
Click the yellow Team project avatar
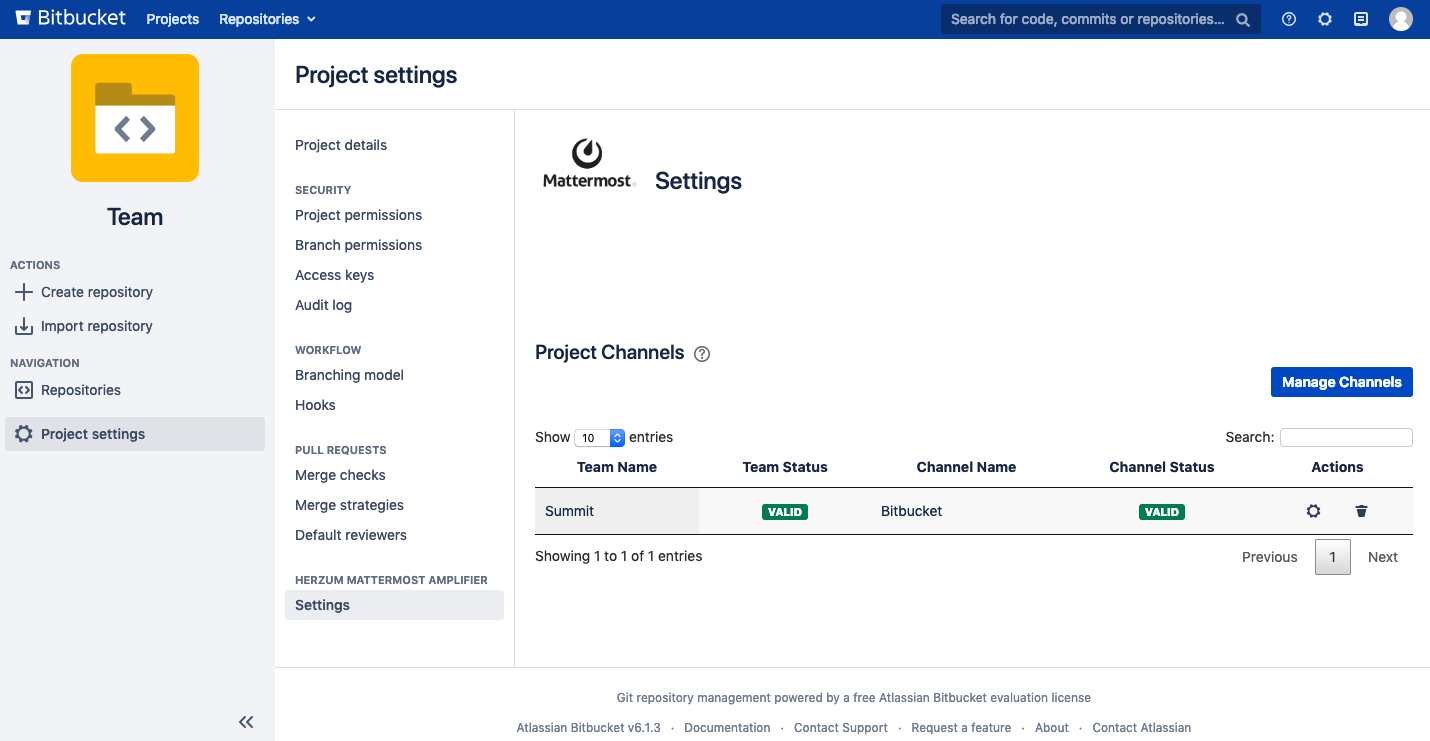coord(135,118)
